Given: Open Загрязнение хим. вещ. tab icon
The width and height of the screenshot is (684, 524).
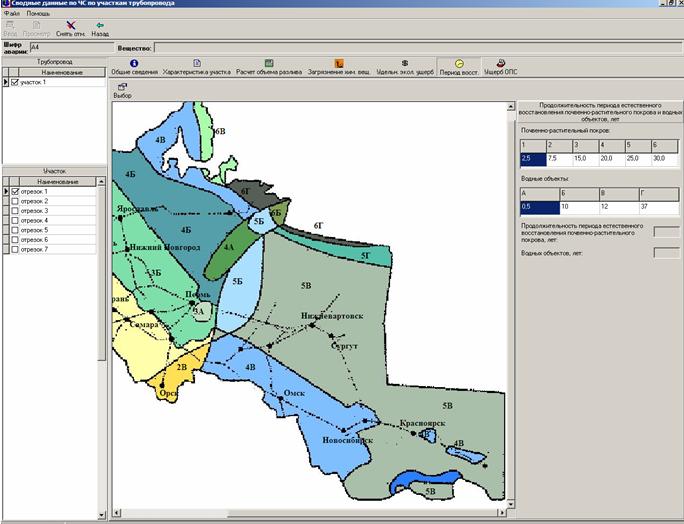Looking at the screenshot, I should [339, 63].
